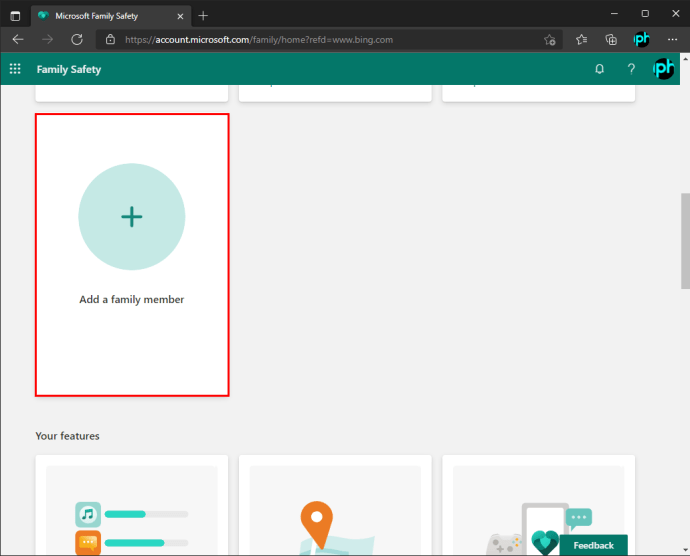Viewport: 690px width, 556px height.
Task: Select the Microsoft Family Safety tab
Action: coord(111,16)
